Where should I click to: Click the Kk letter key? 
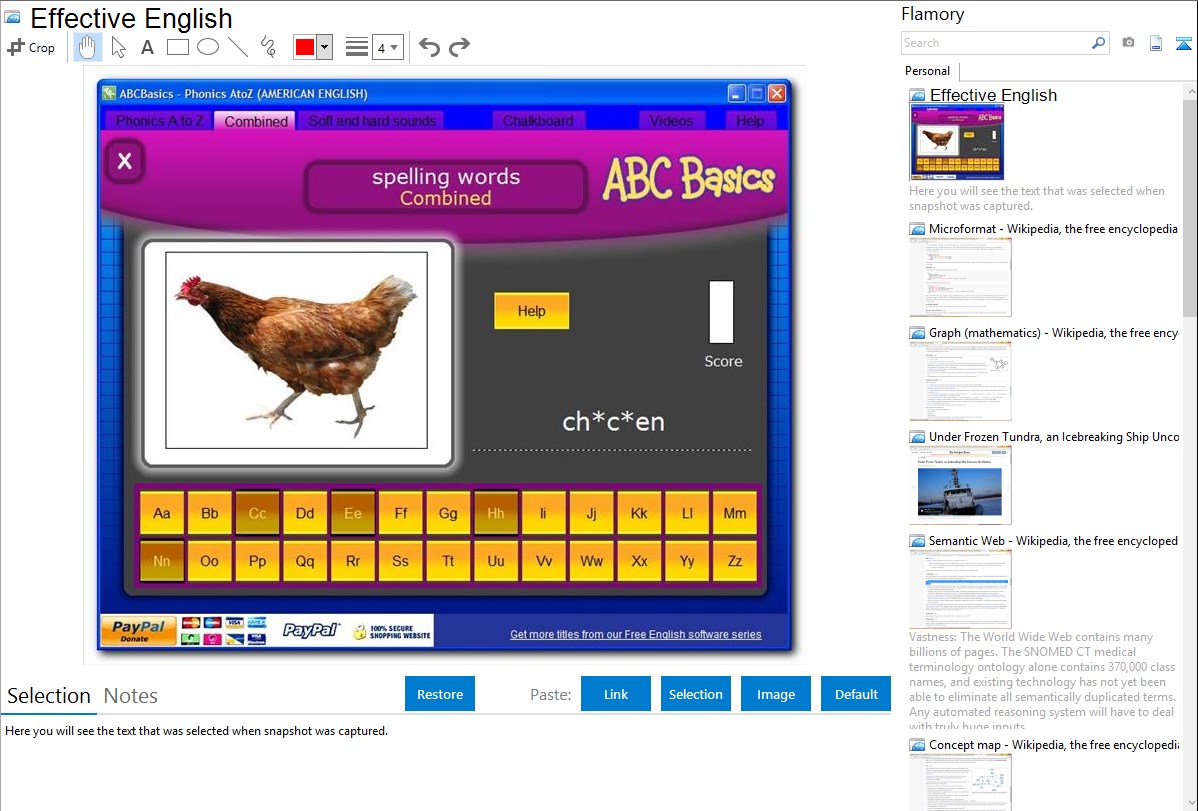pos(639,513)
